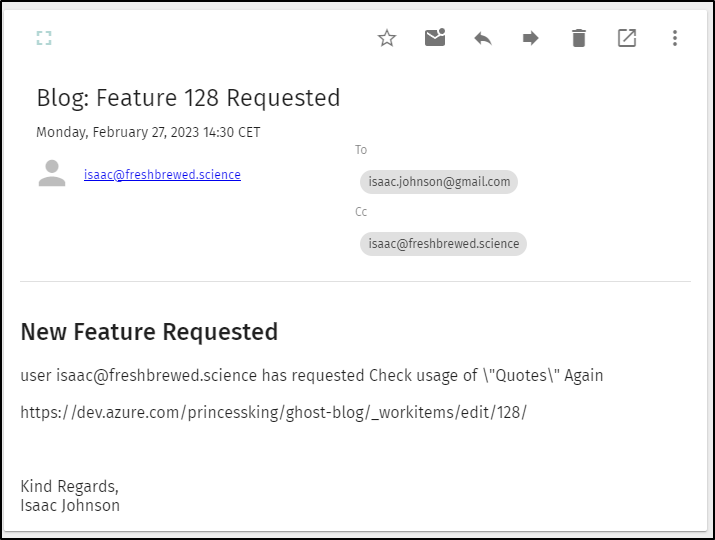Screen dimensions: 715x540
Task: Click the Cc field label
Action: [x=361, y=212]
